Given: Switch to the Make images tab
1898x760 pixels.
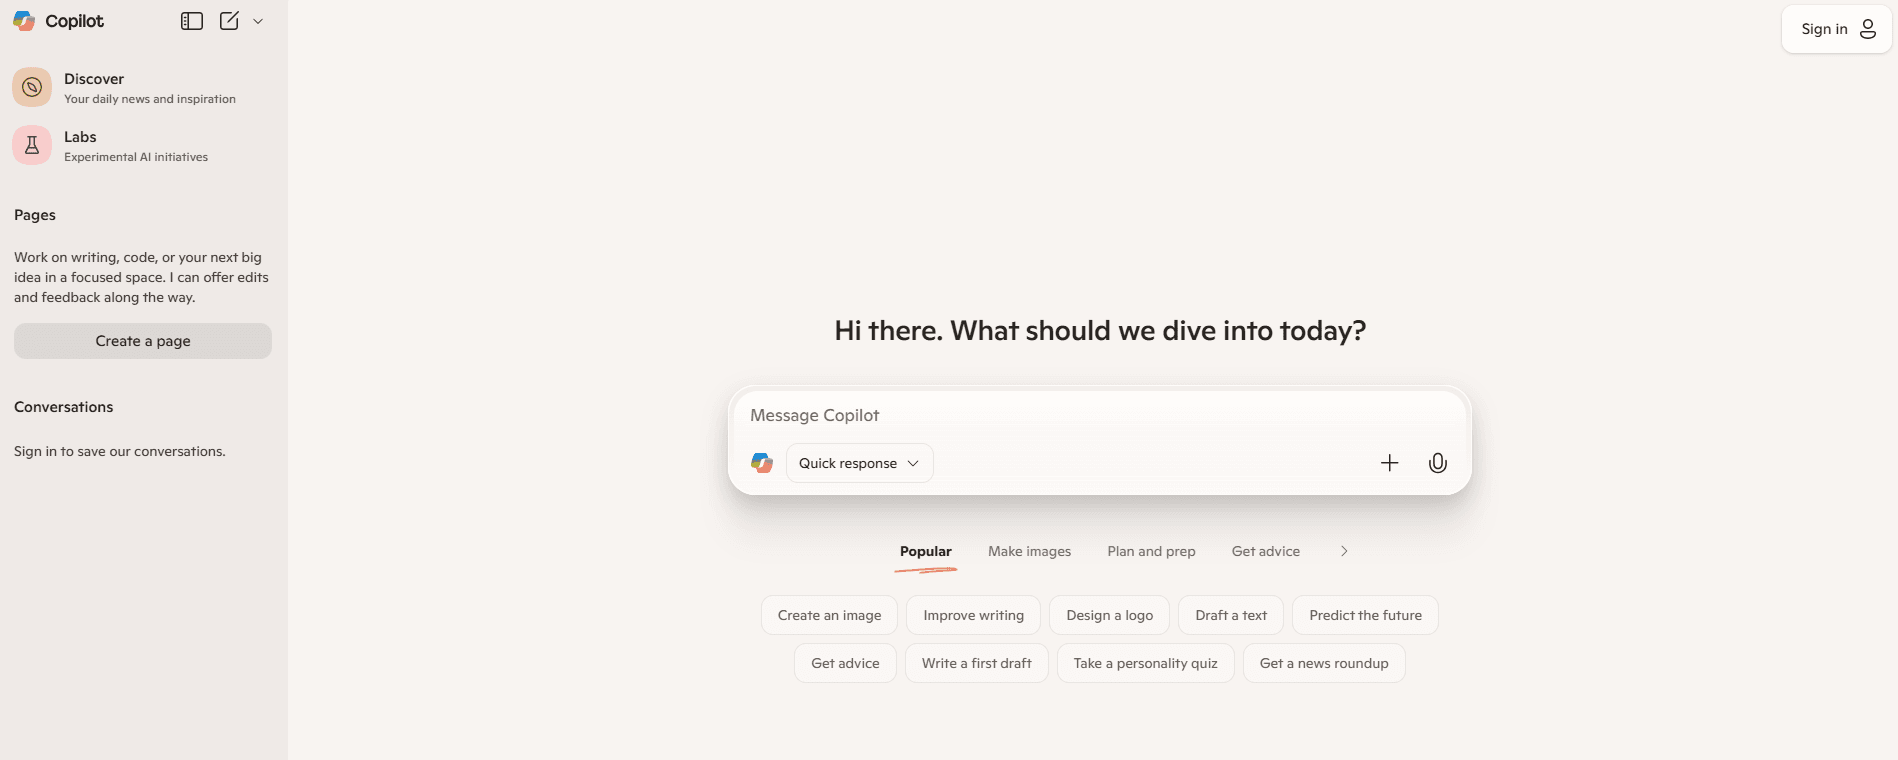Looking at the screenshot, I should (x=1030, y=551).
